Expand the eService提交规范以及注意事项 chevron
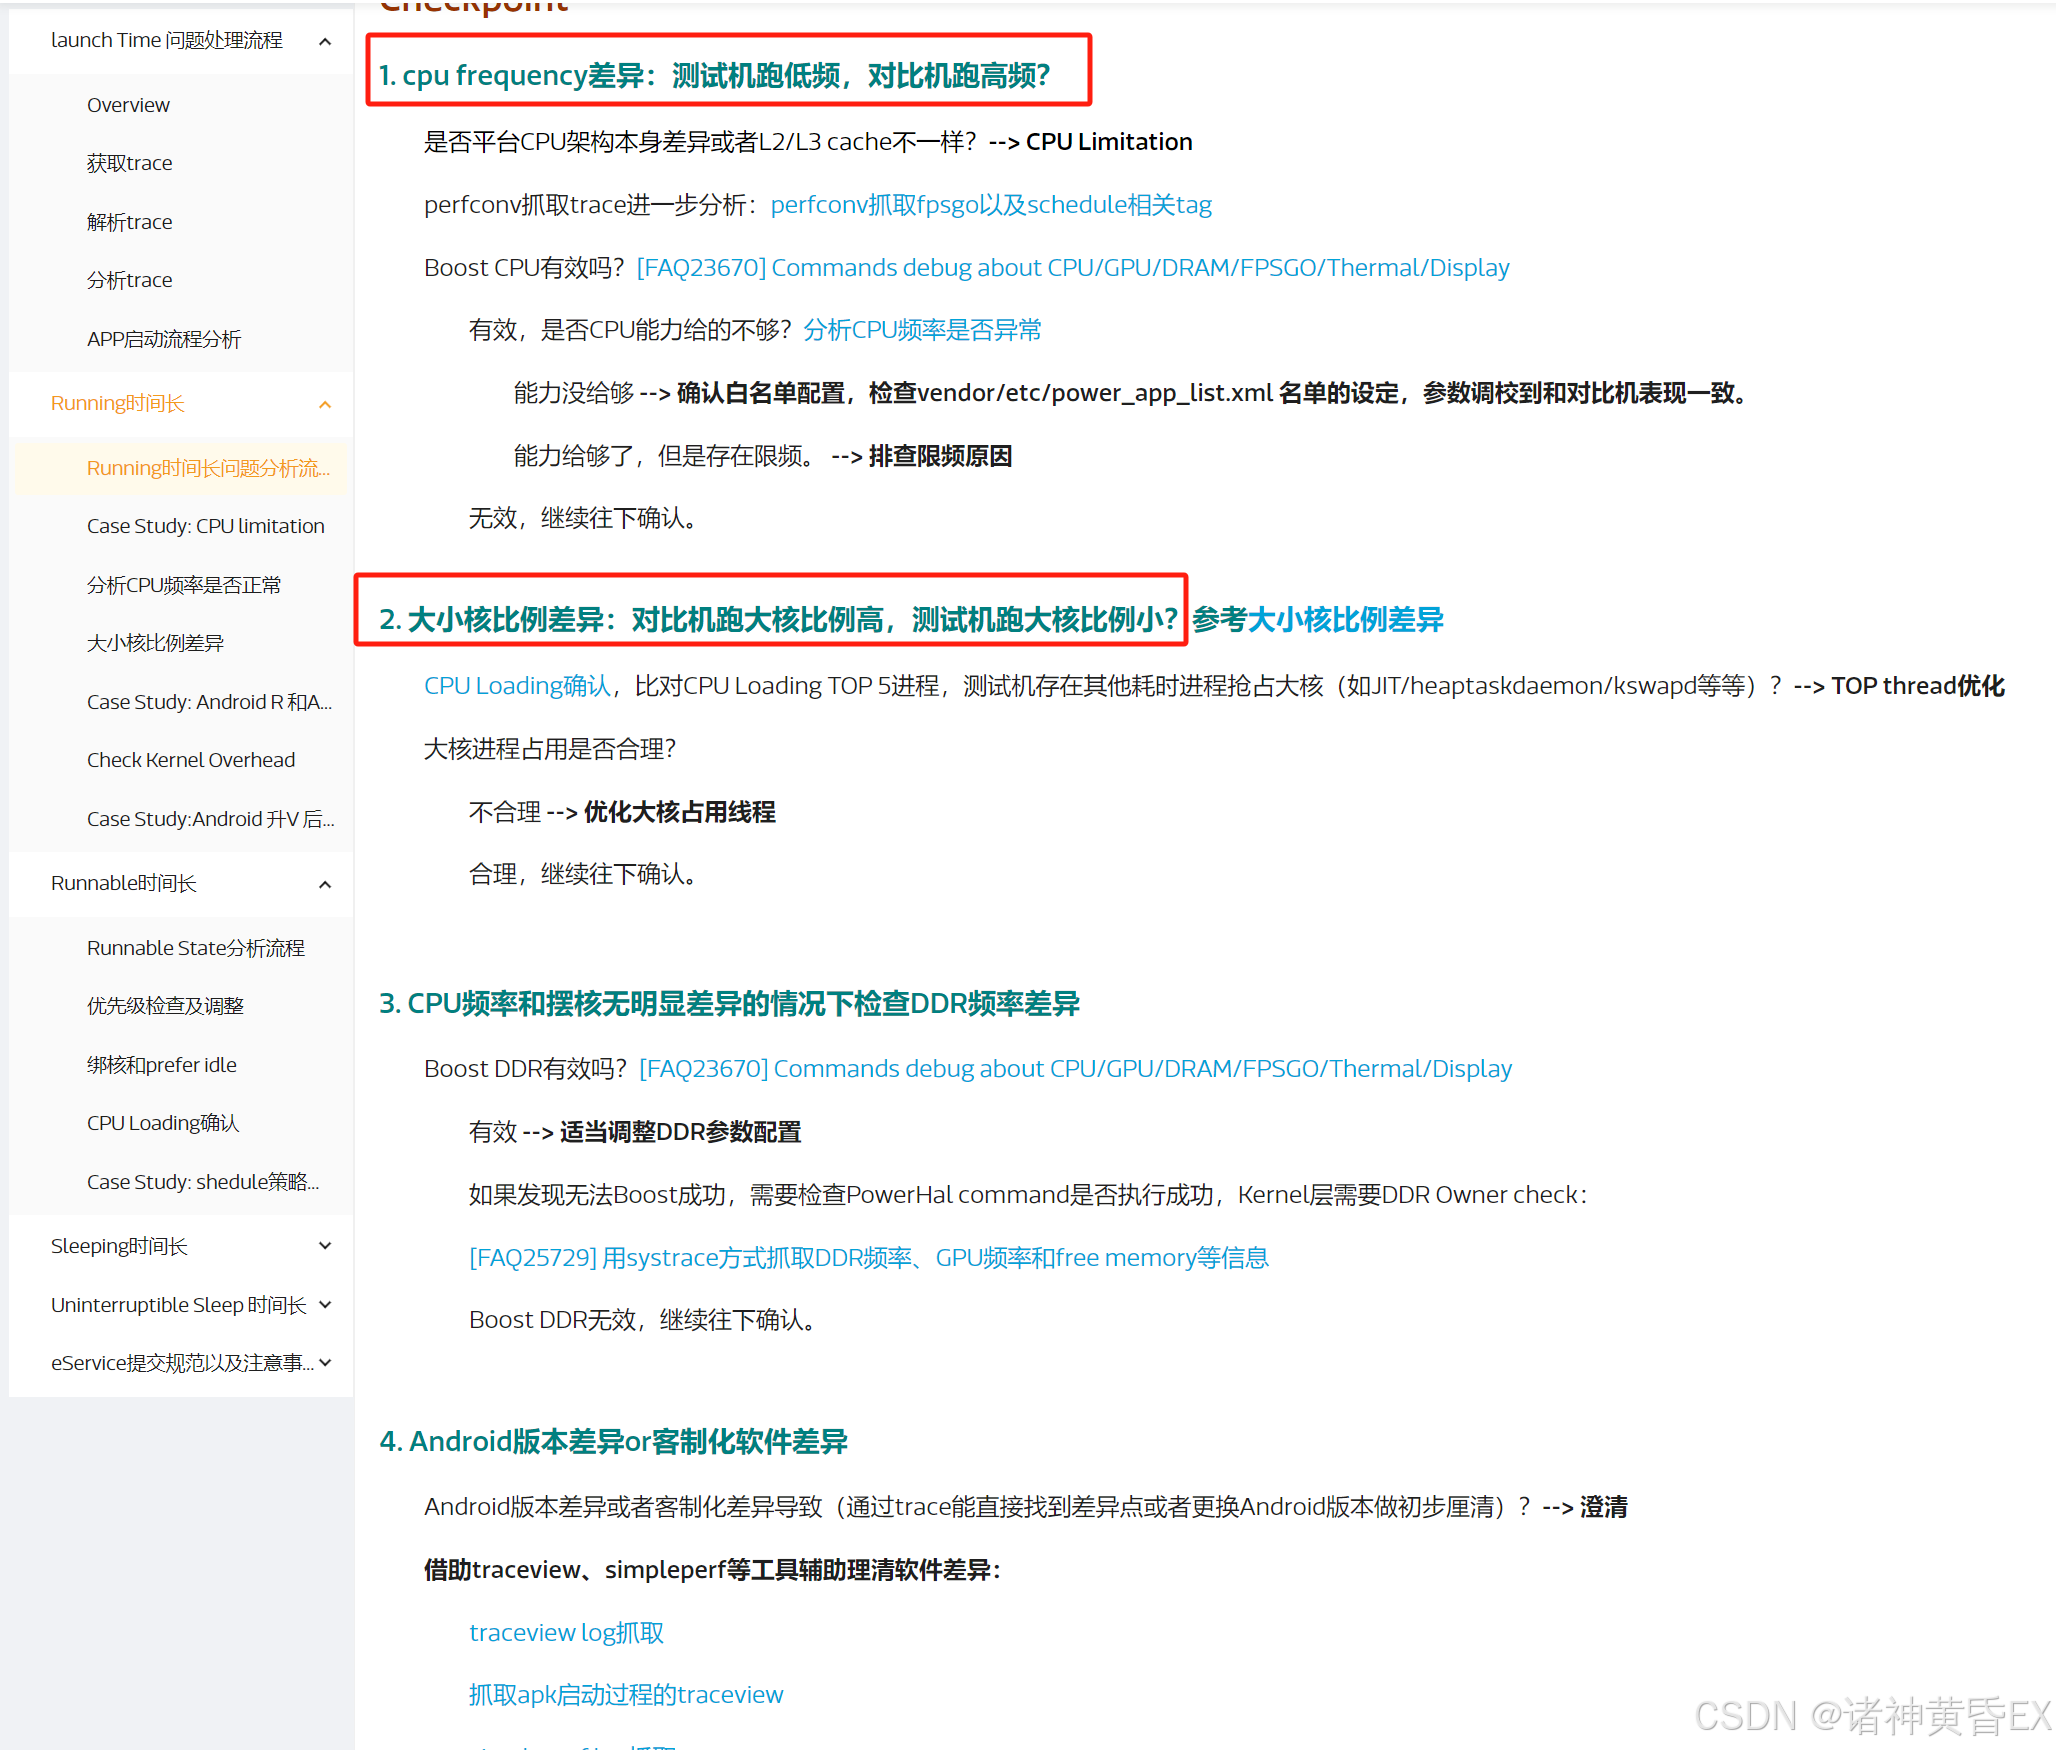This screenshot has width=2056, height=1750. 325,1363
